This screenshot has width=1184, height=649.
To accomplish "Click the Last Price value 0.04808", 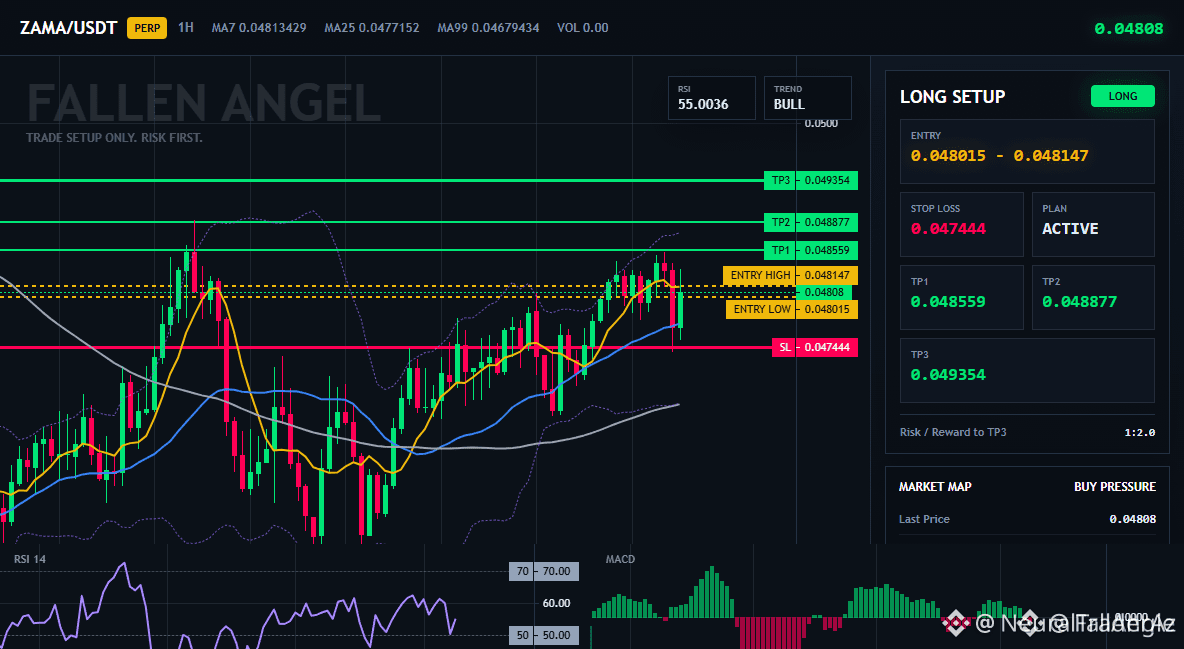I will click(1132, 519).
